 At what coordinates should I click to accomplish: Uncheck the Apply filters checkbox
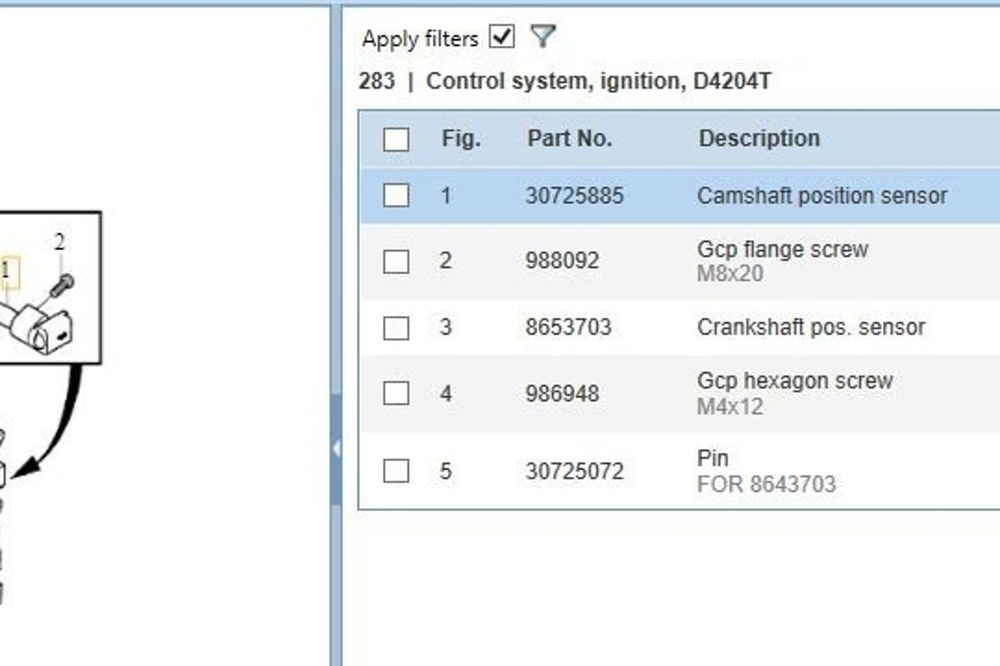(x=502, y=38)
